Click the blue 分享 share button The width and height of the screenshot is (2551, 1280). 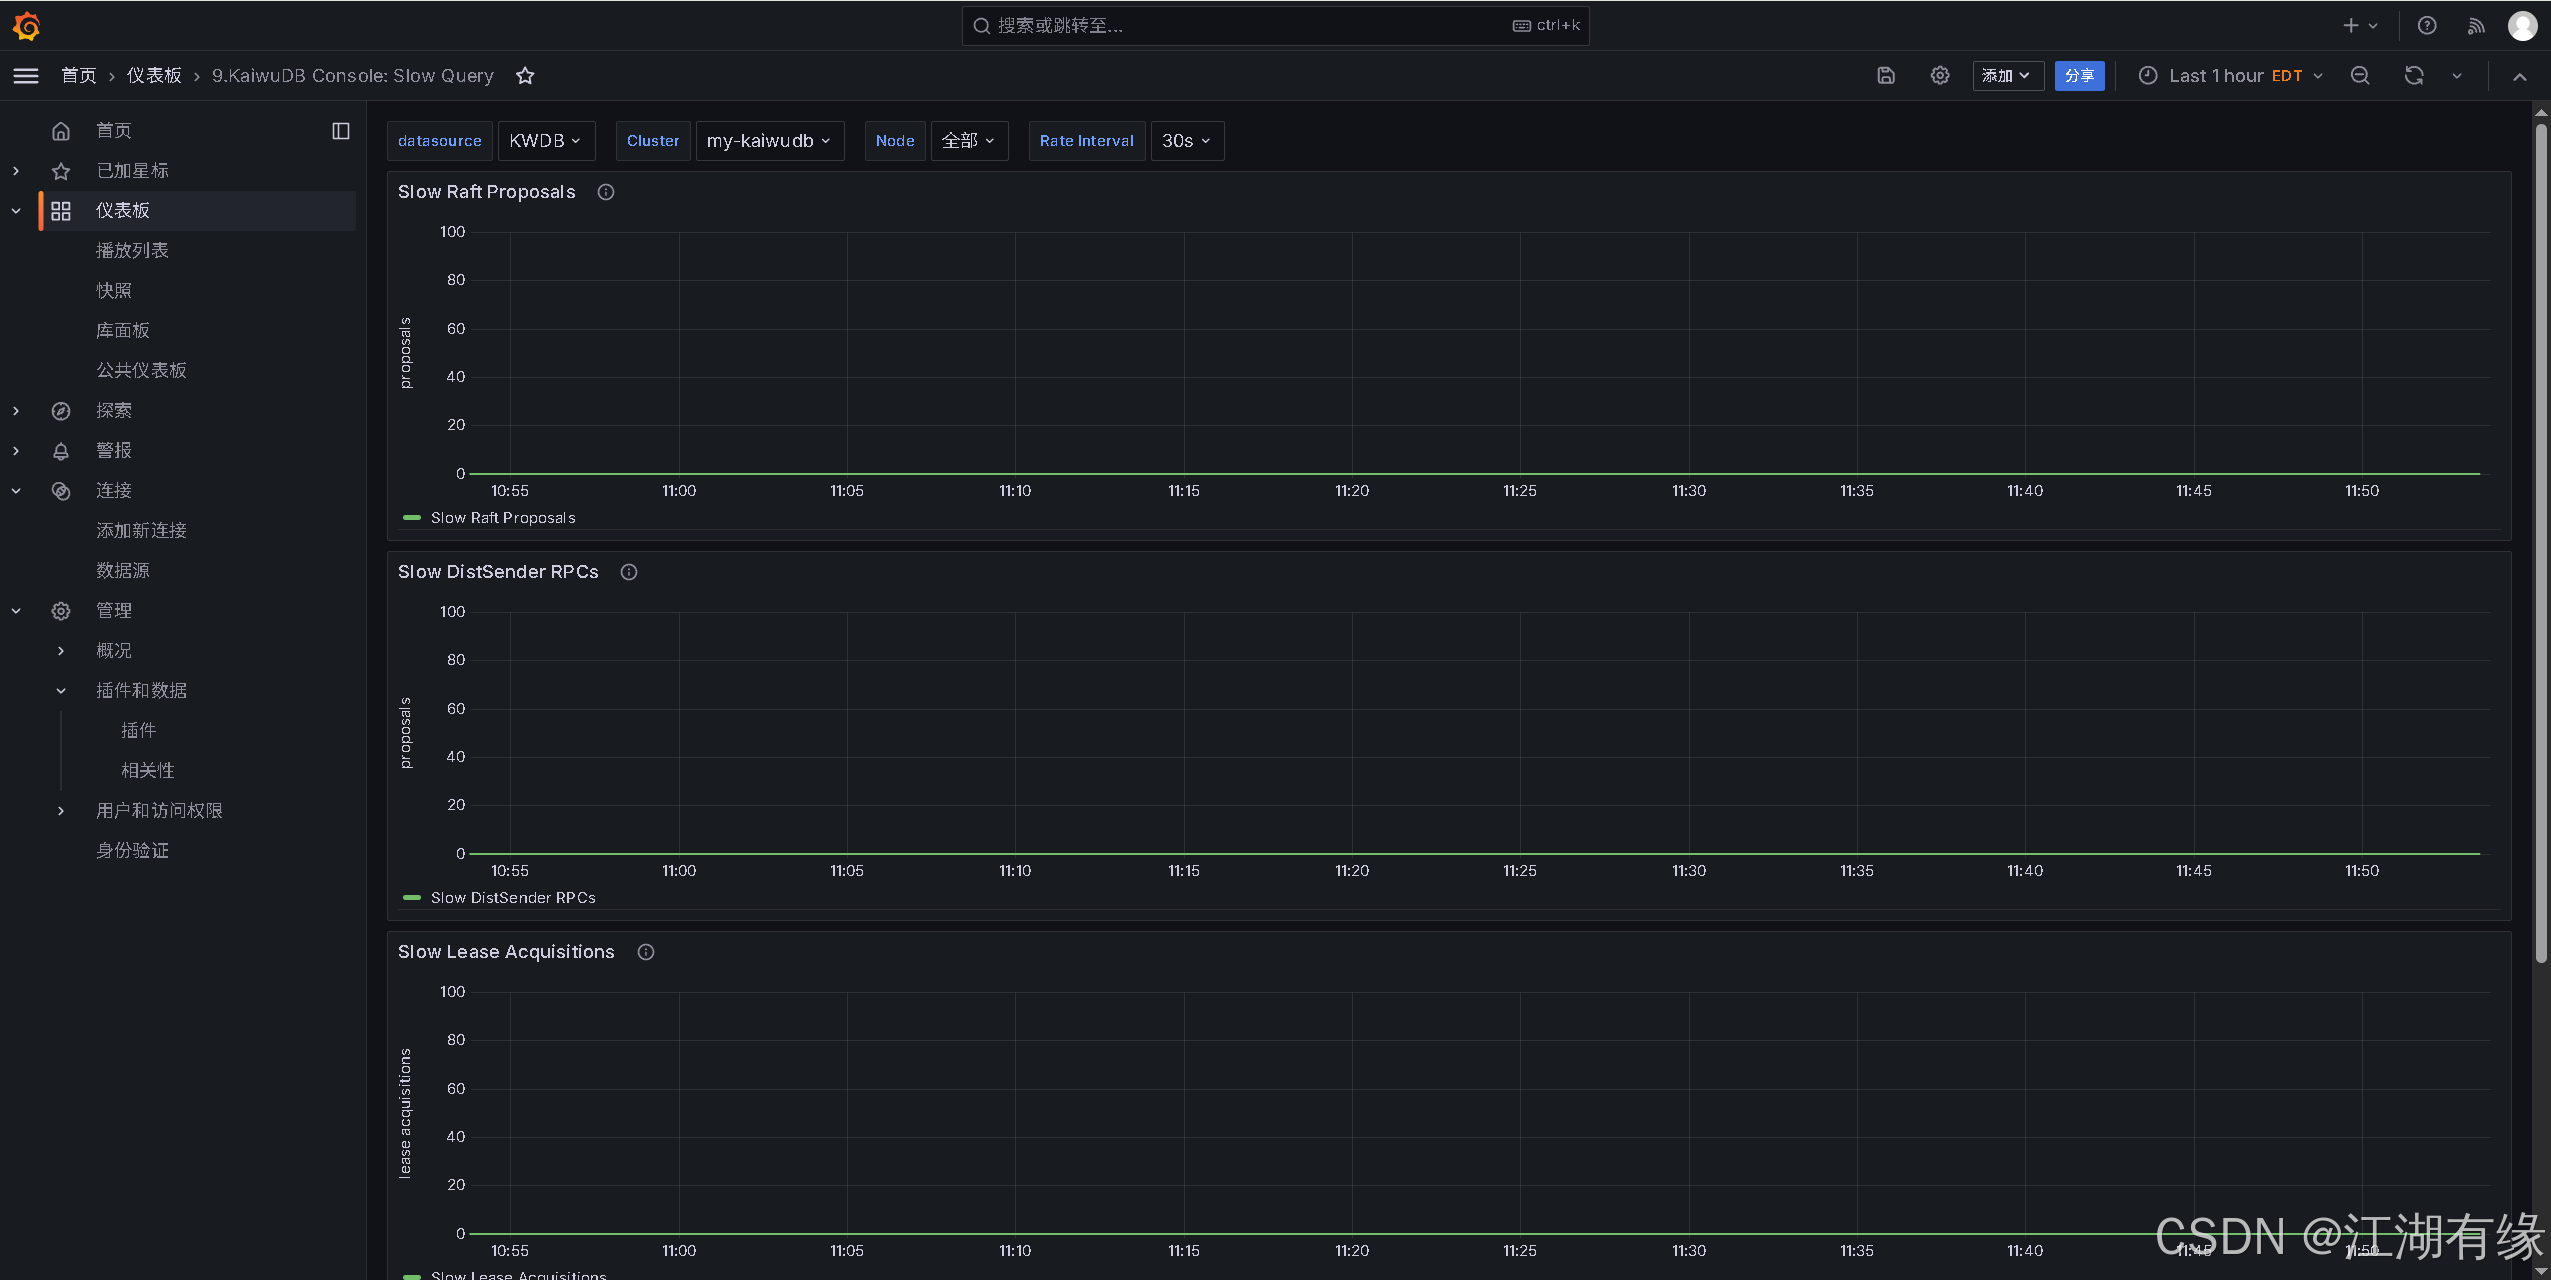(x=2080, y=76)
